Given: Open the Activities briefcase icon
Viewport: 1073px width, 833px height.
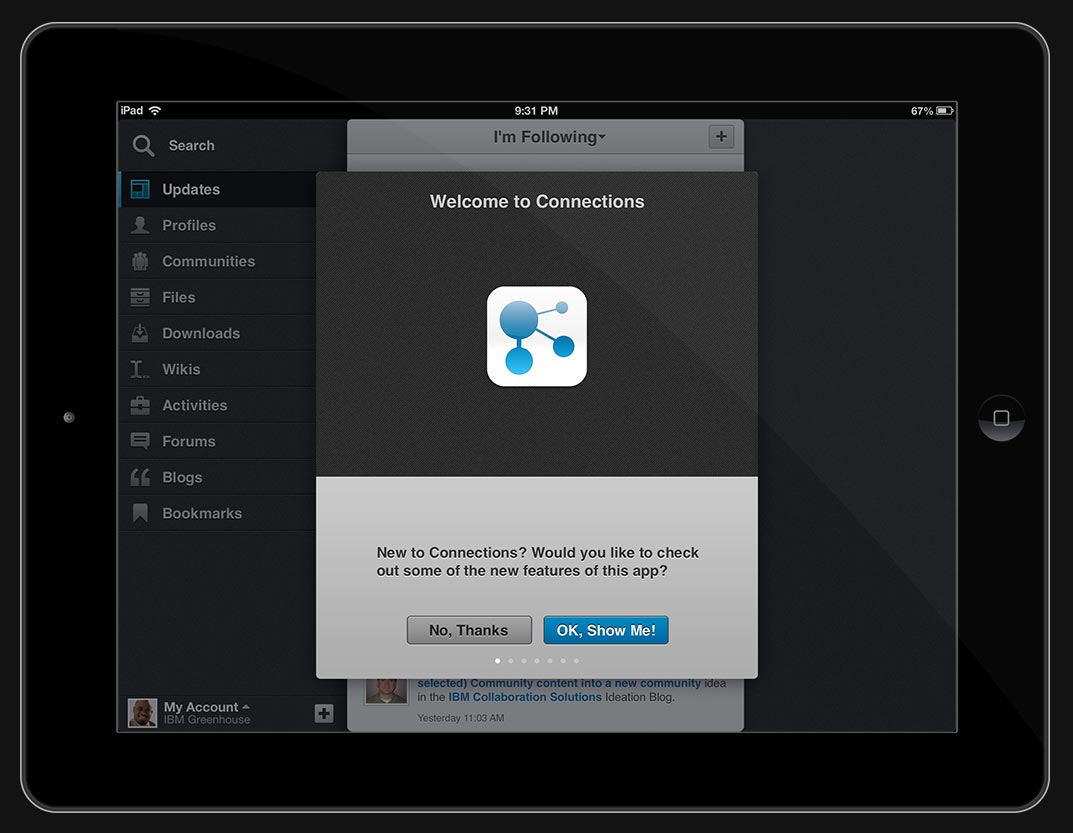Looking at the screenshot, I should tap(140, 406).
